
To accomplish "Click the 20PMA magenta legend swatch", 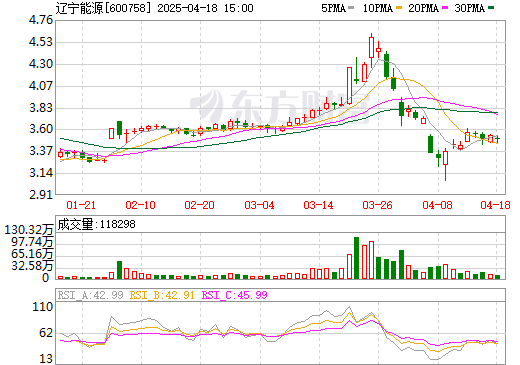I will [x=445, y=8].
